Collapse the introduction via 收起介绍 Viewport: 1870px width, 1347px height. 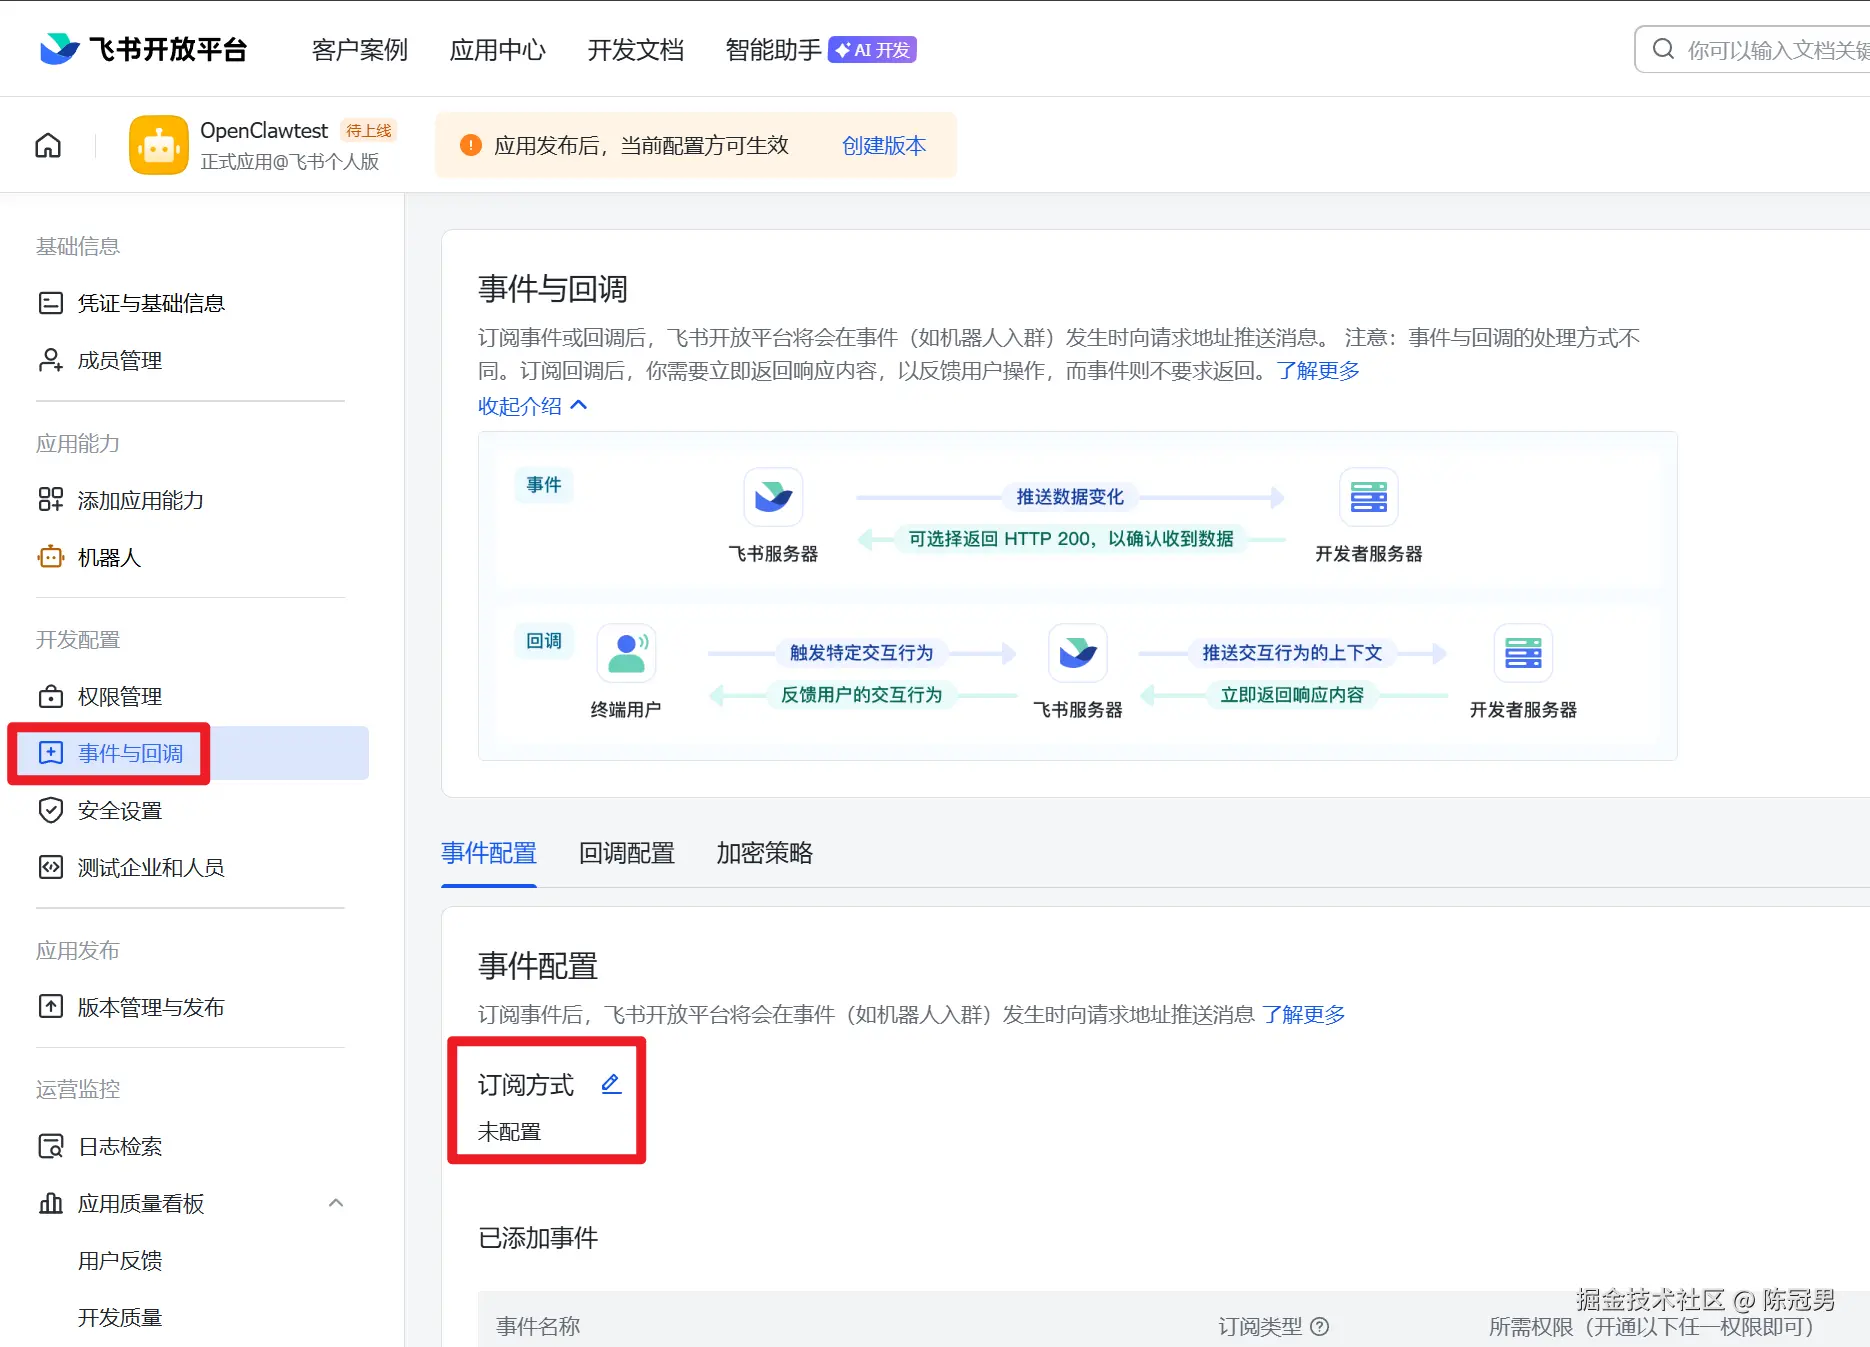(x=533, y=406)
